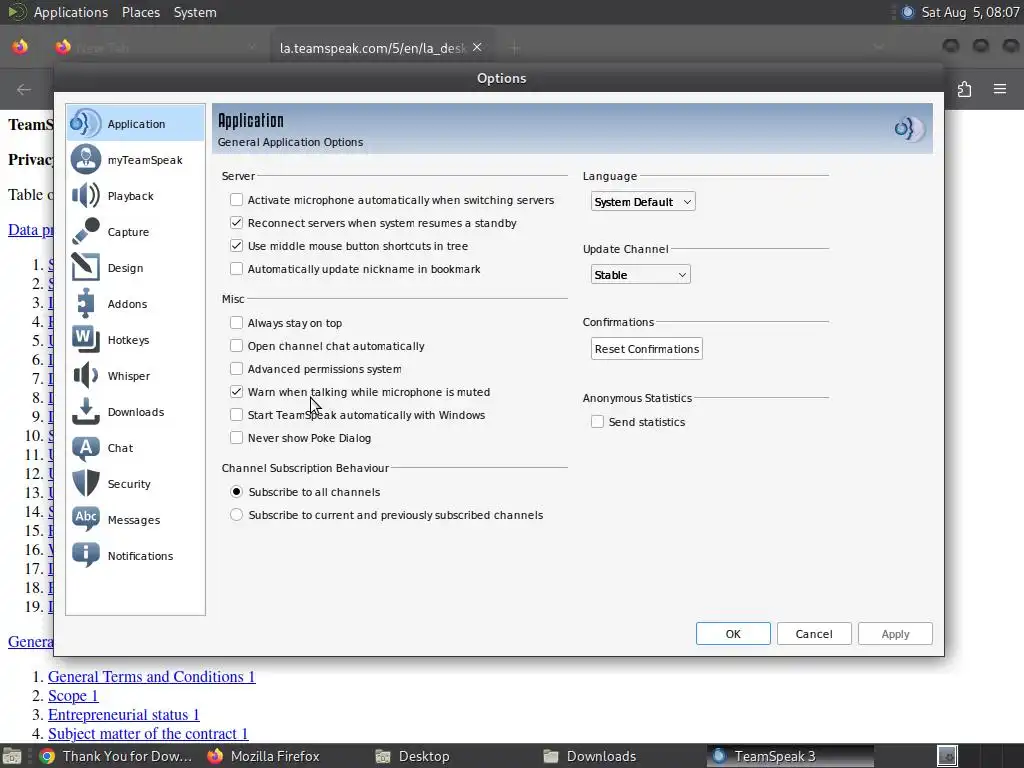Select the Application category icon
1024x768 pixels.
tap(86, 123)
